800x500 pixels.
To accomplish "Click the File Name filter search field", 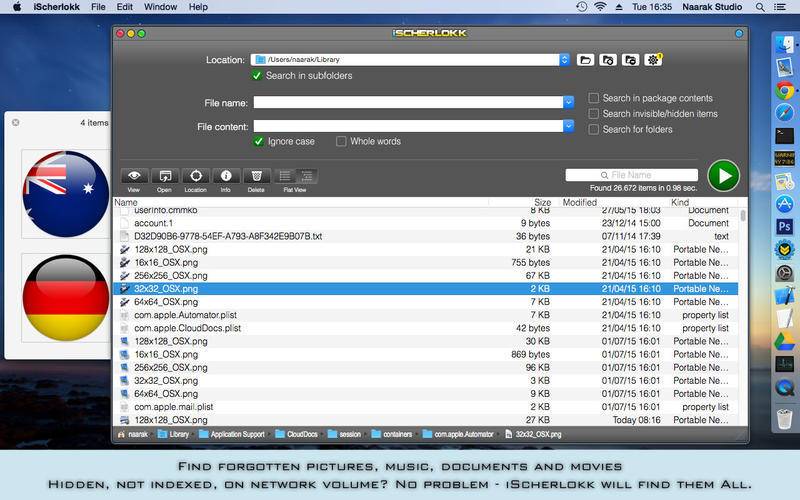I will tap(632, 175).
